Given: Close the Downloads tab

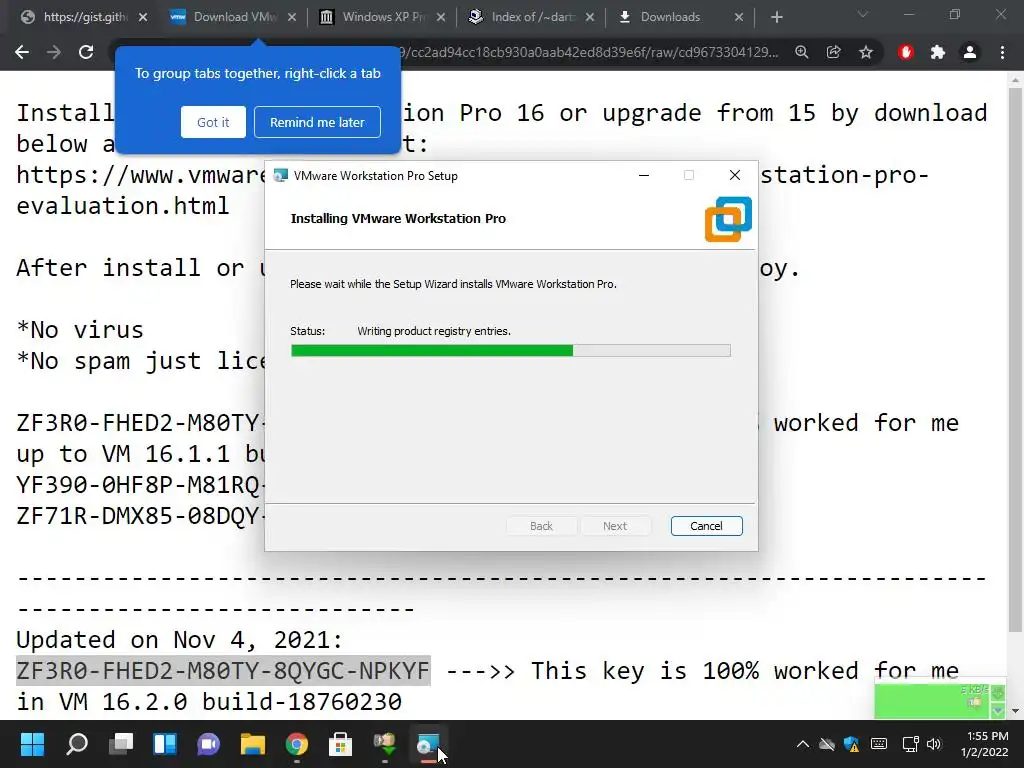Looking at the screenshot, I should click(x=739, y=18).
